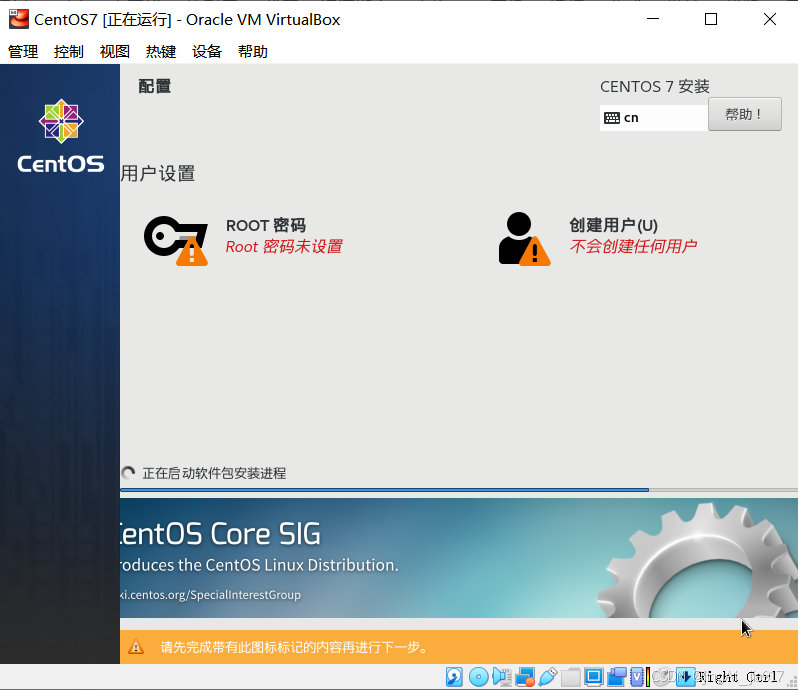Click the Right Ctrl host key label
798x690 pixels.
(x=738, y=677)
